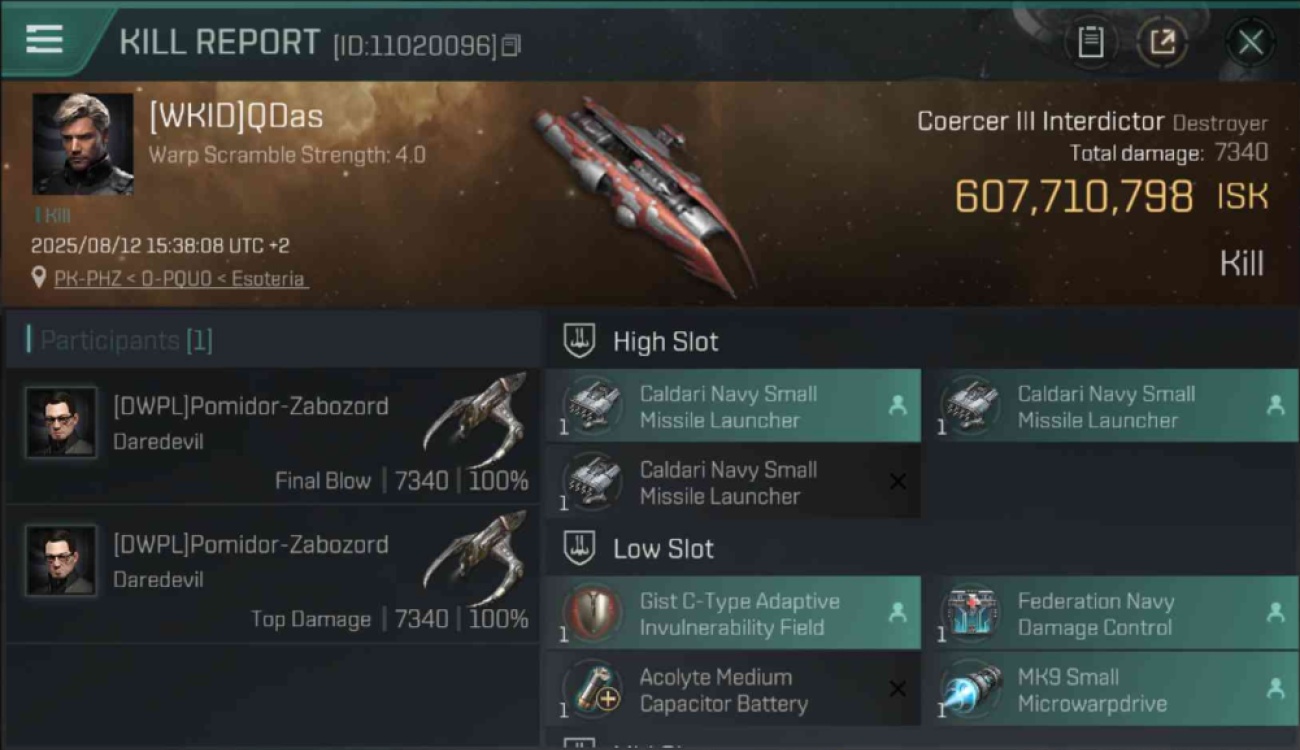Share the kill report
1300x750 pixels.
click(x=1162, y=42)
